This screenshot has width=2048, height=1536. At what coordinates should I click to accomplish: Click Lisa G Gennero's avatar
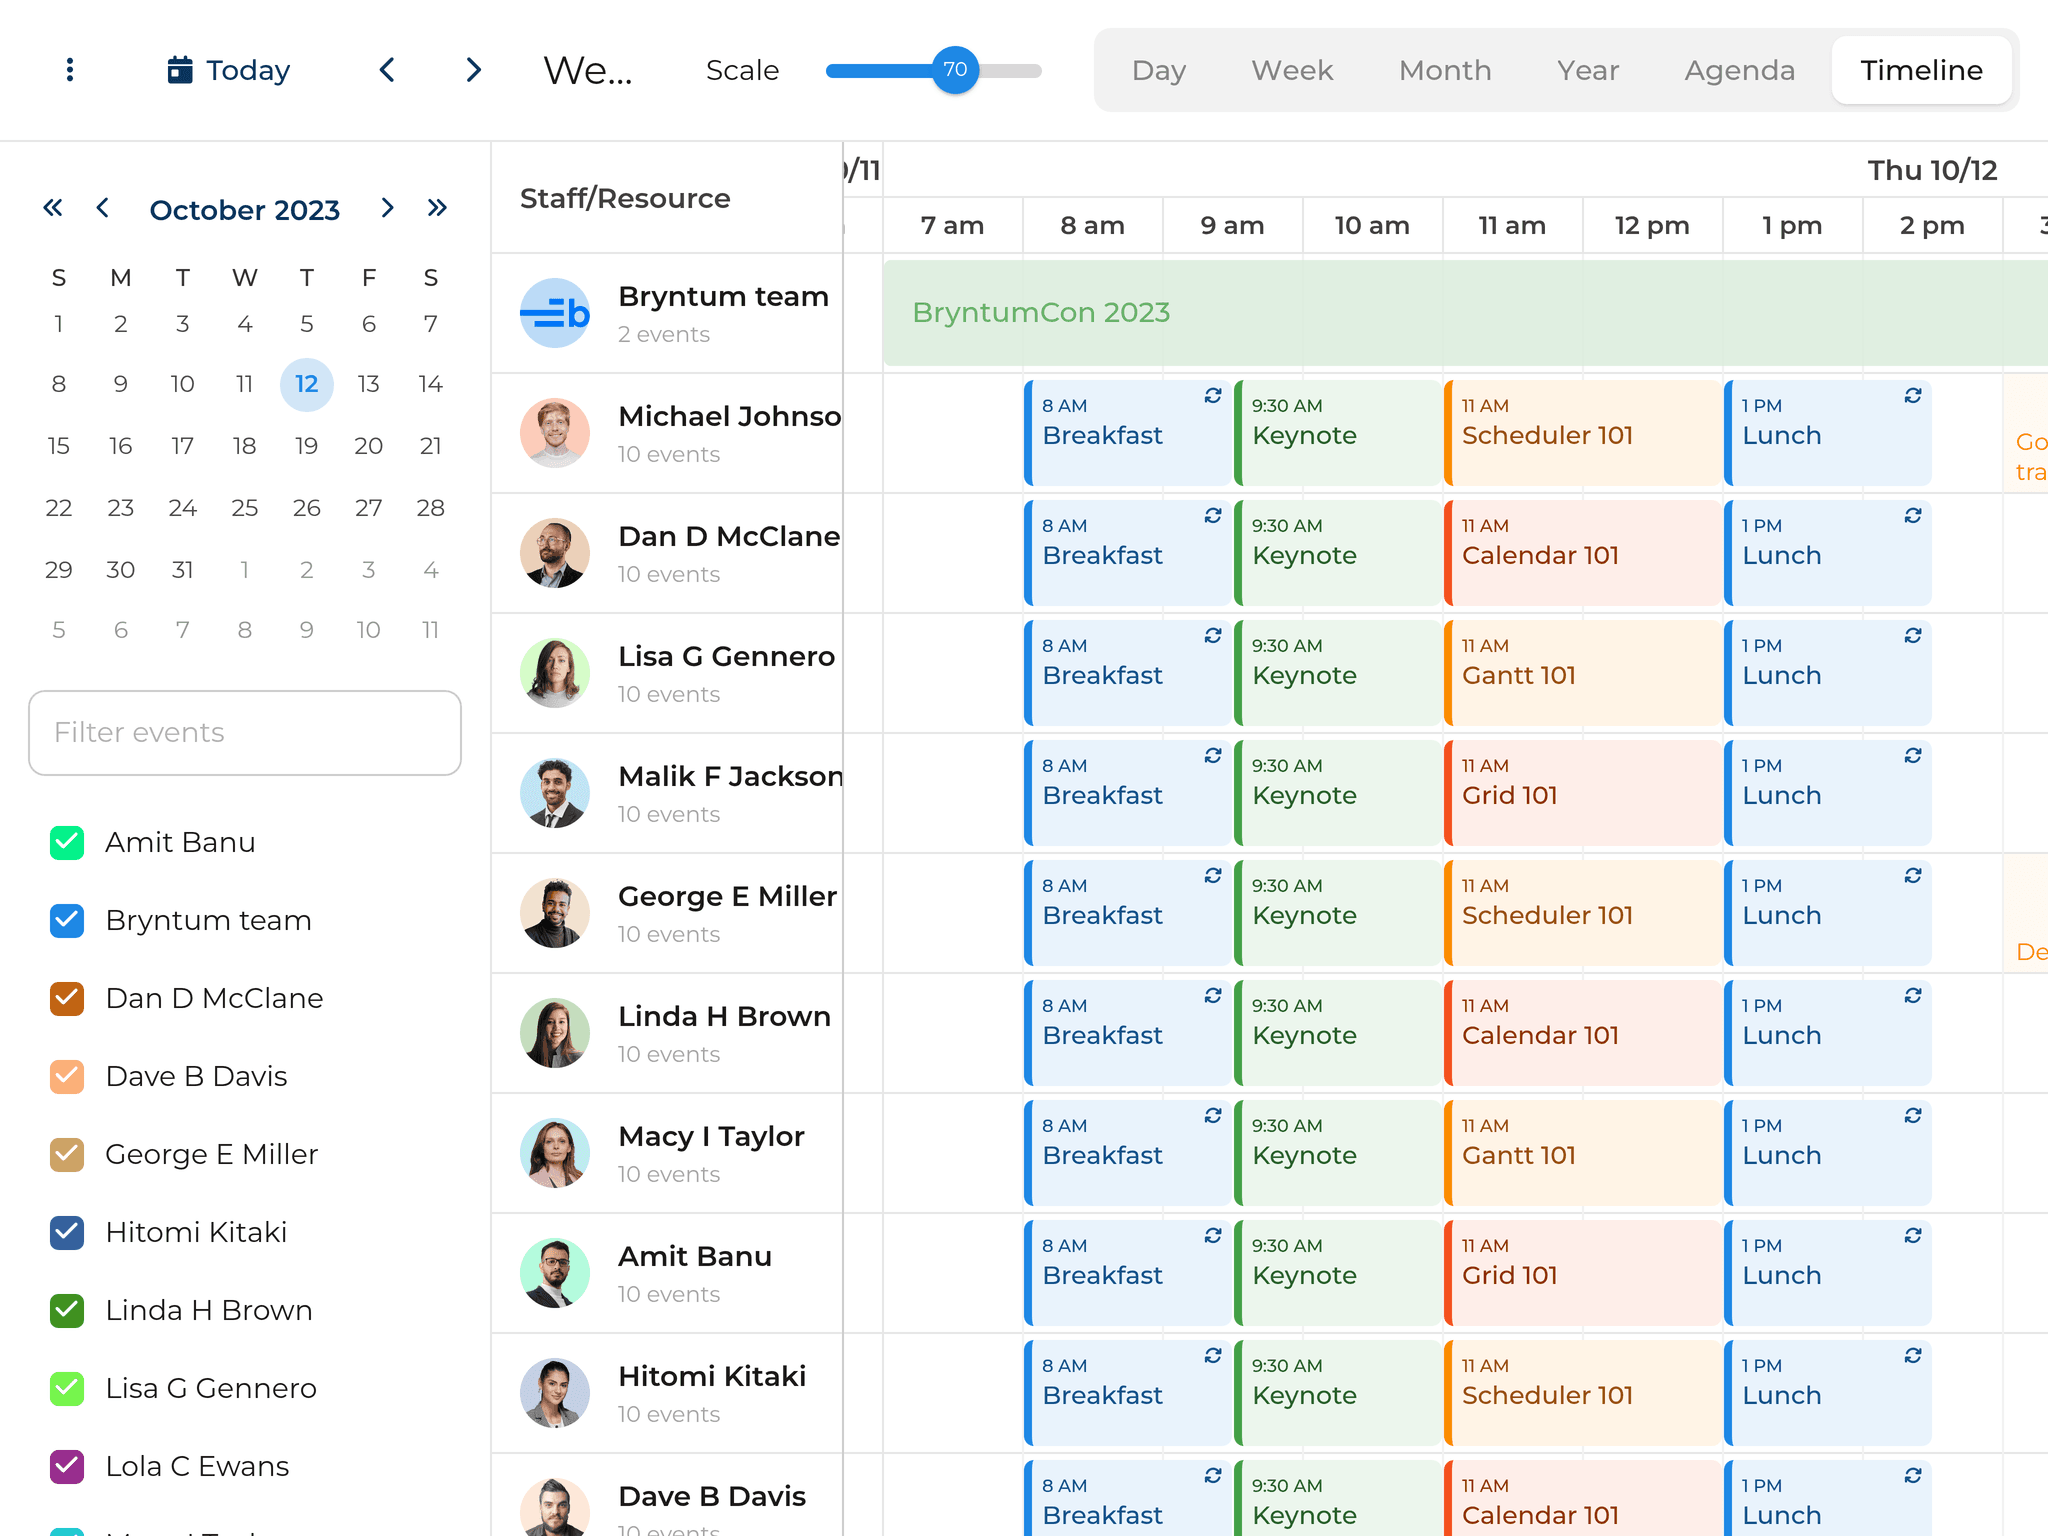pyautogui.click(x=555, y=673)
